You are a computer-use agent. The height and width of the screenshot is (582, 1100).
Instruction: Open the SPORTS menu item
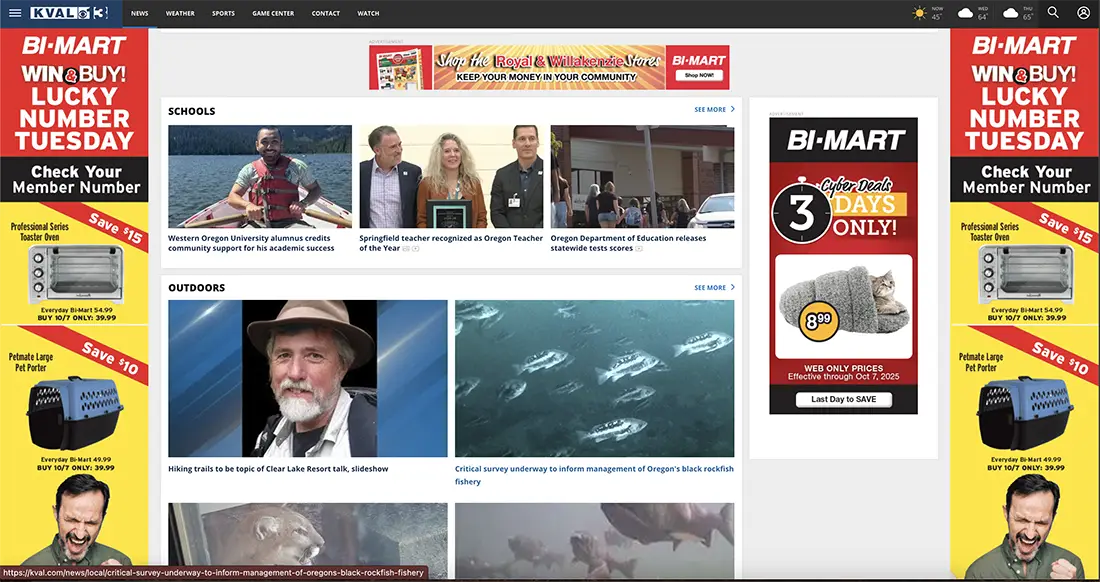[223, 13]
